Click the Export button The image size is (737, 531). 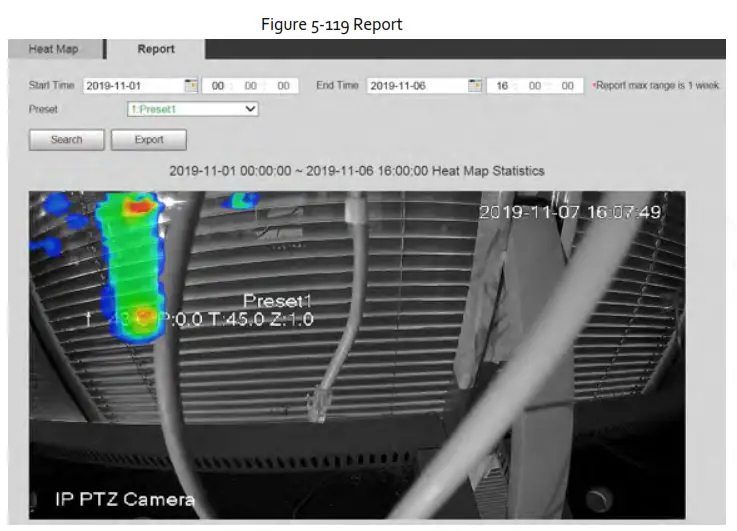pyautogui.click(x=149, y=140)
